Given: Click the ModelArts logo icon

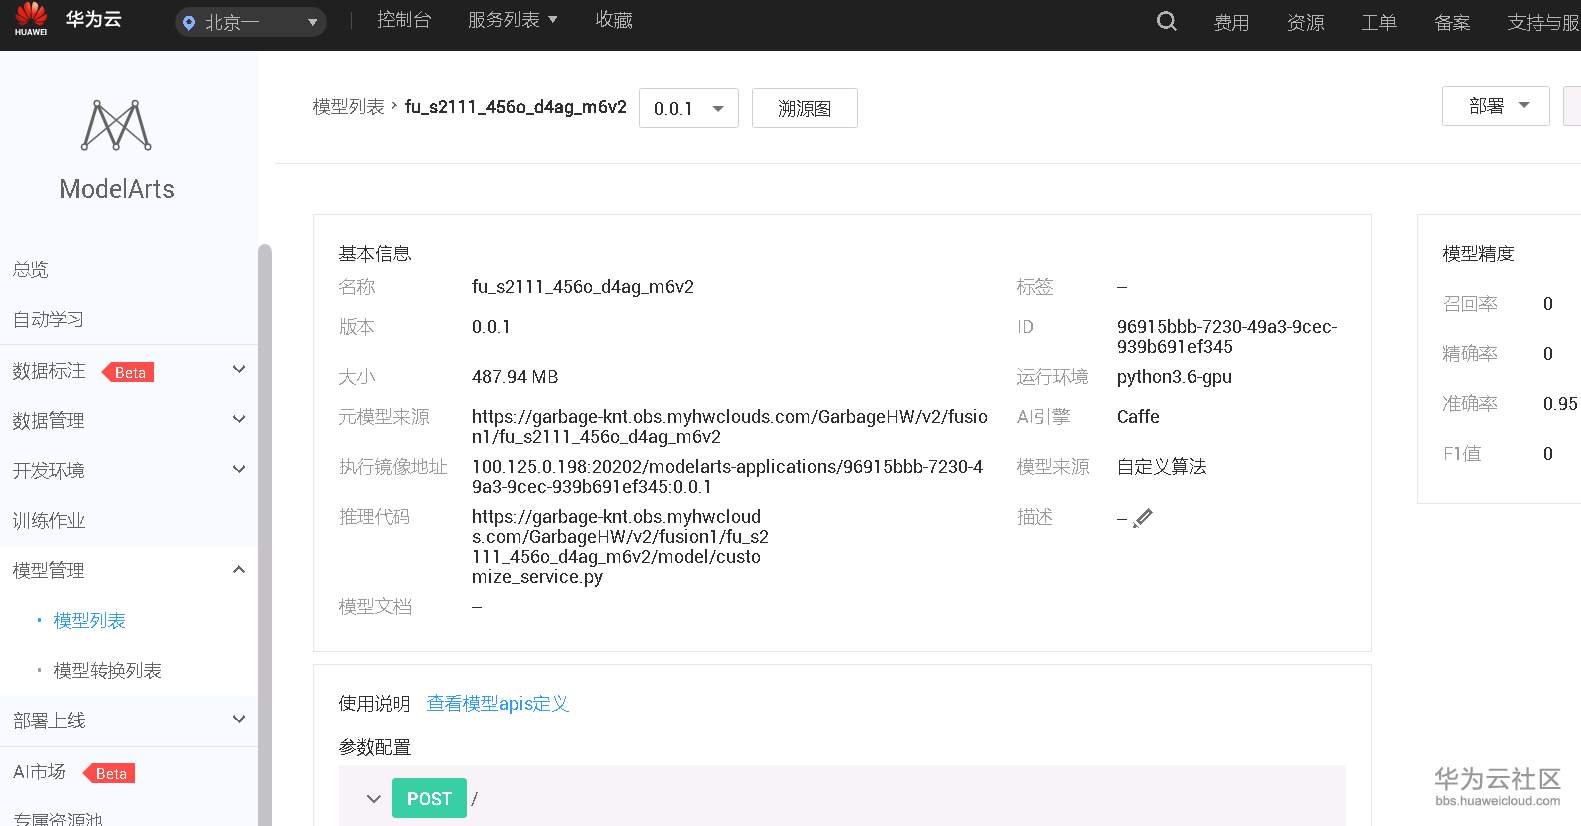Looking at the screenshot, I should click(x=116, y=125).
